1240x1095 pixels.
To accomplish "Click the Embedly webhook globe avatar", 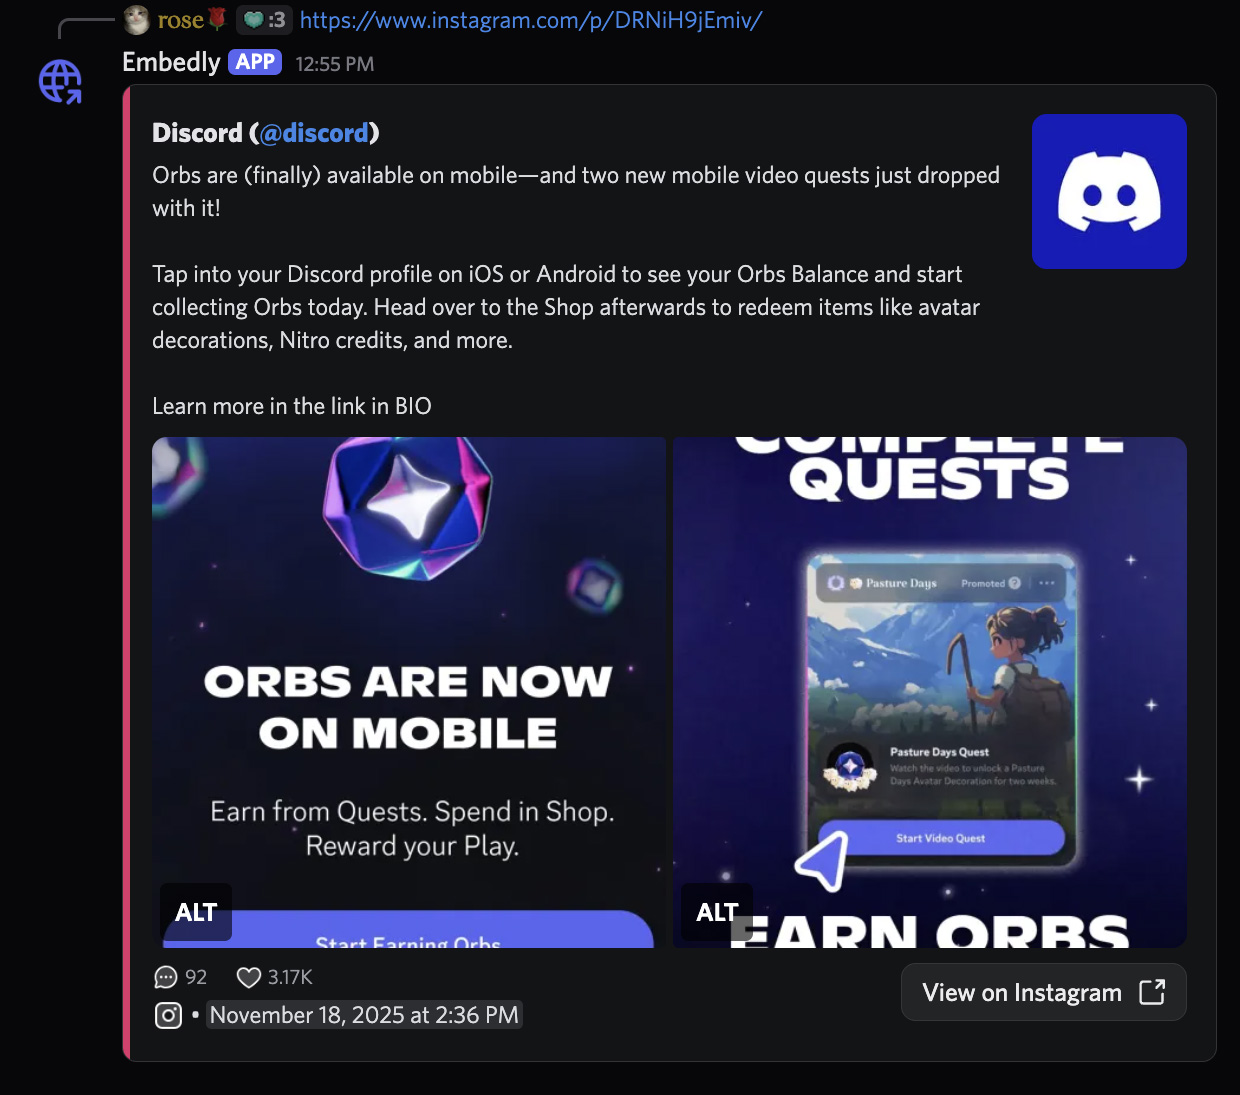I will pos(60,81).
